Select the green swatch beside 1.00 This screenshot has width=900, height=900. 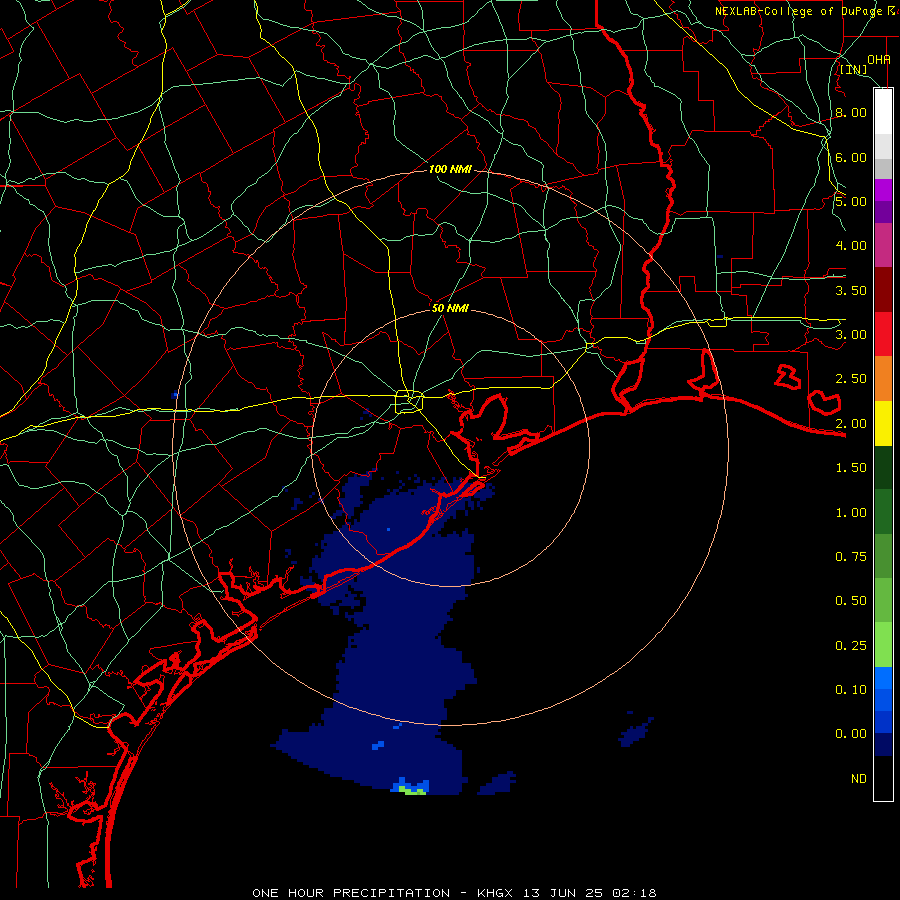[883, 512]
